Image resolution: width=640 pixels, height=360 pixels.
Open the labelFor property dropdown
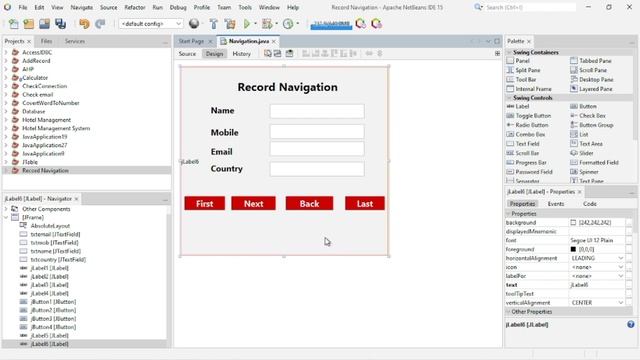(620, 276)
